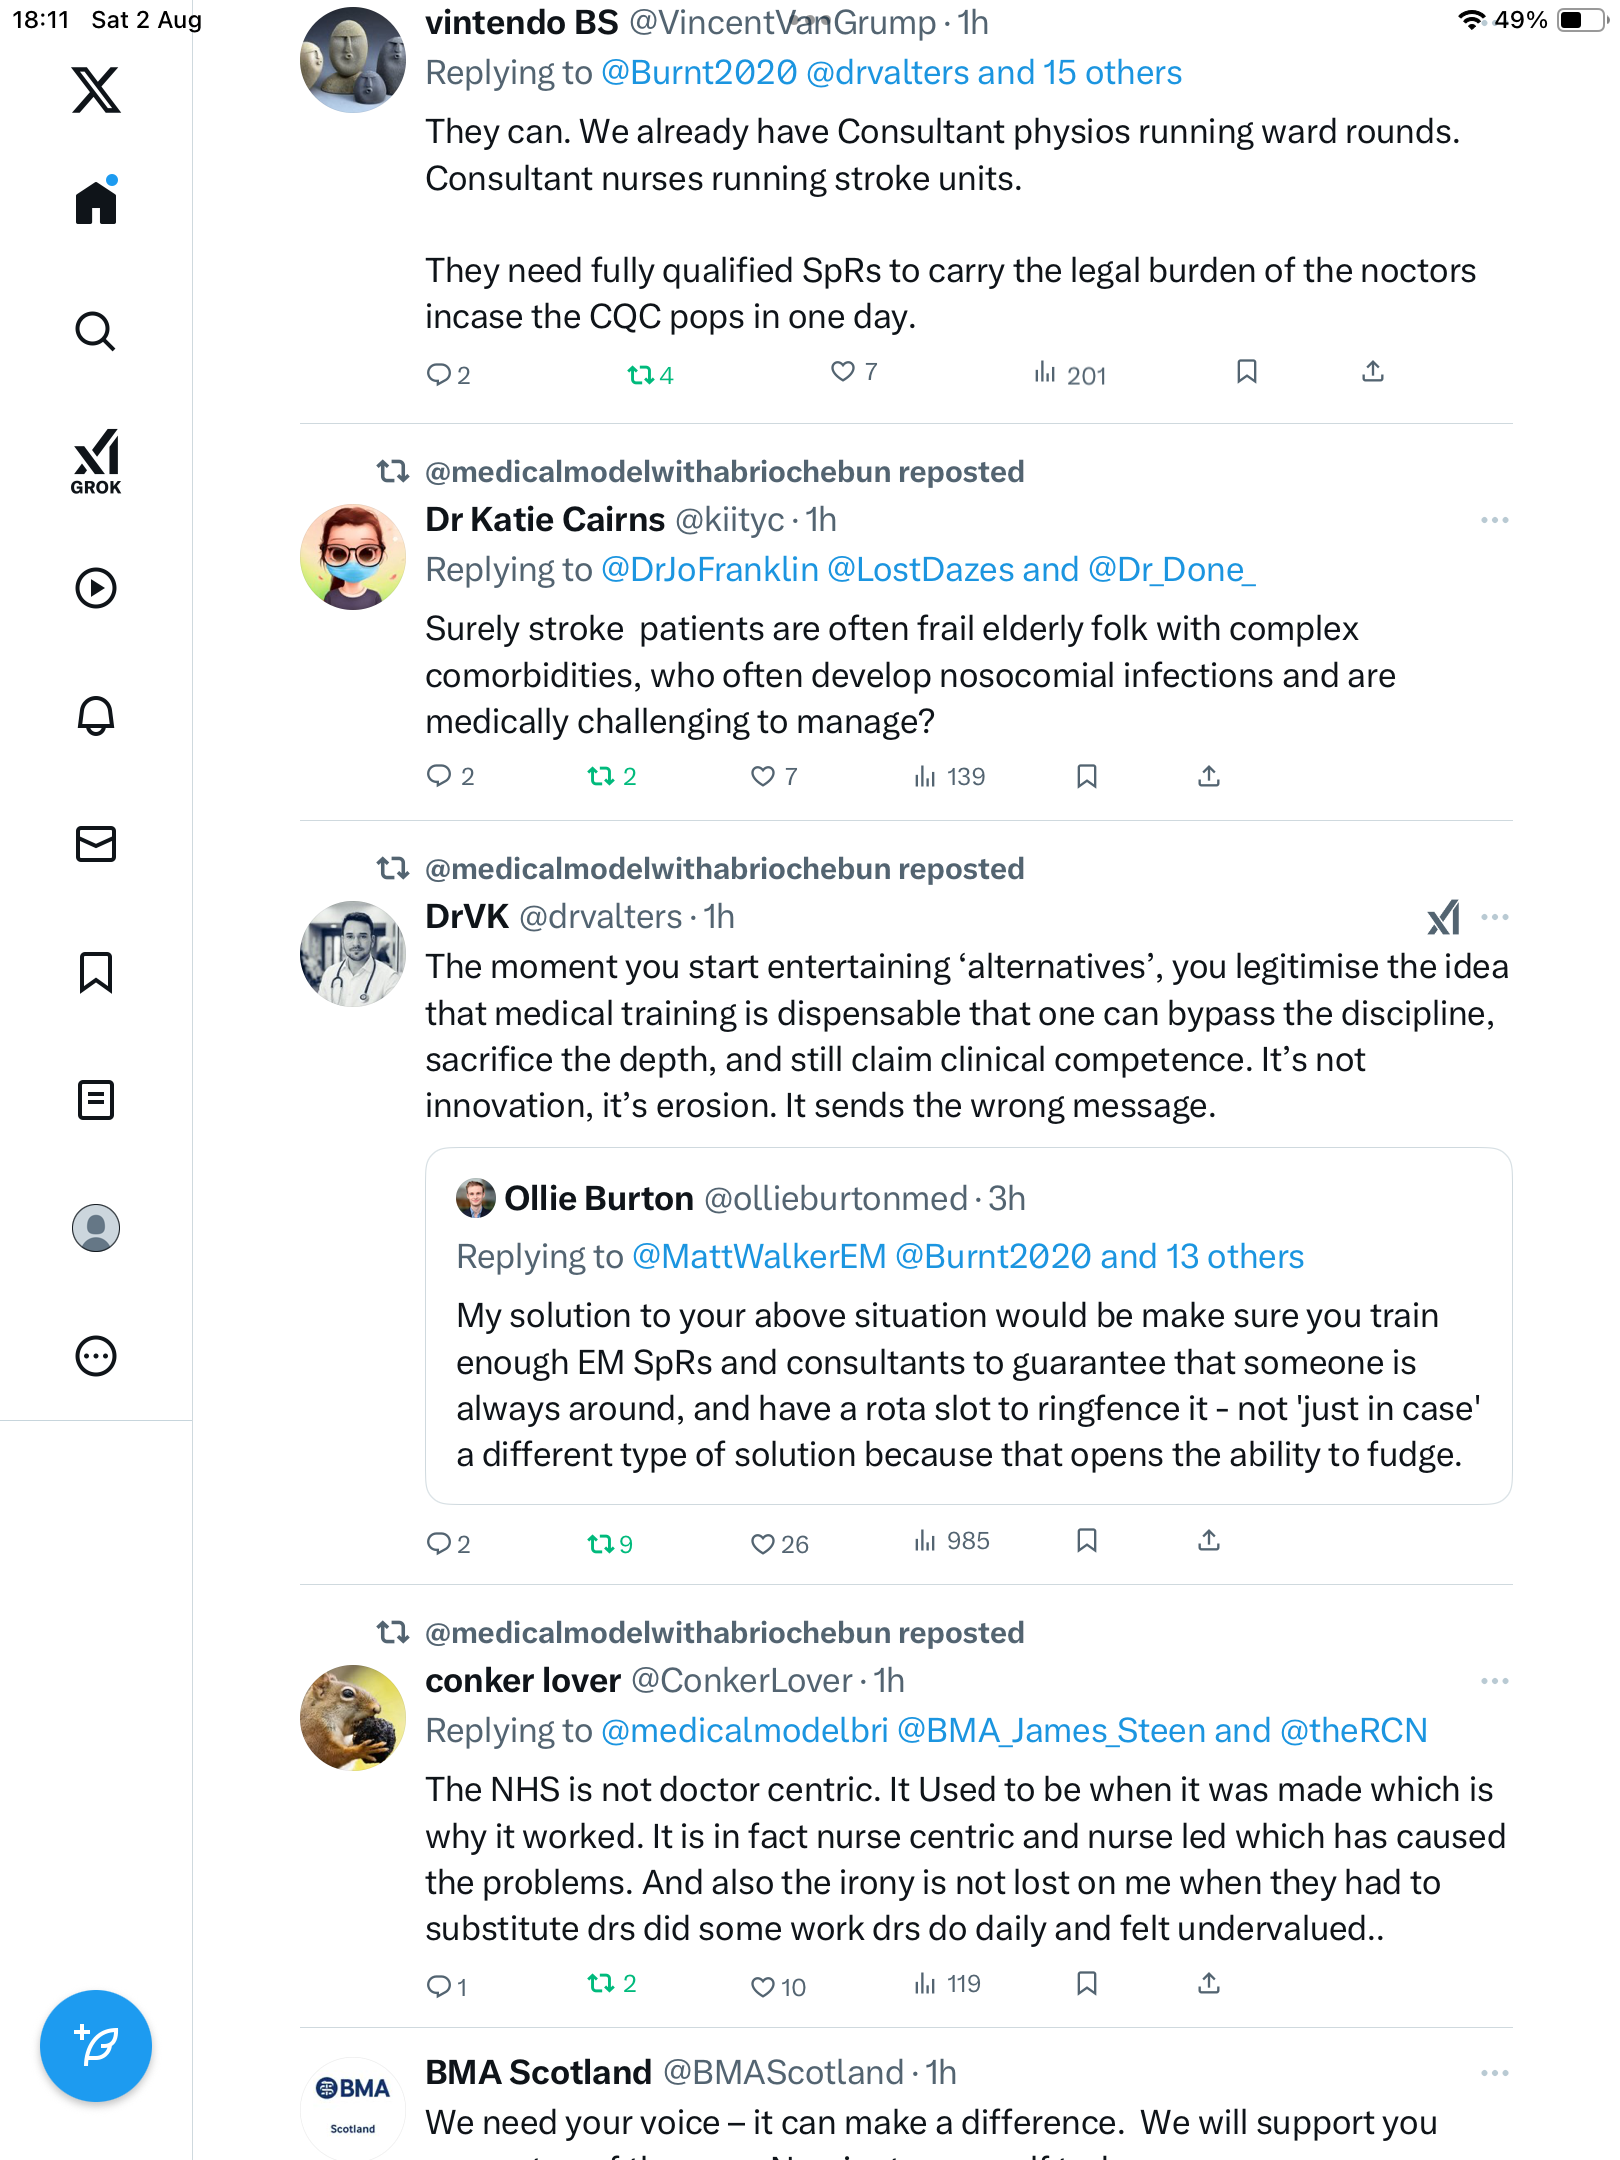The width and height of the screenshot is (1620, 2160).
Task: Like Dr Katie Cairns' post
Action: [x=763, y=776]
